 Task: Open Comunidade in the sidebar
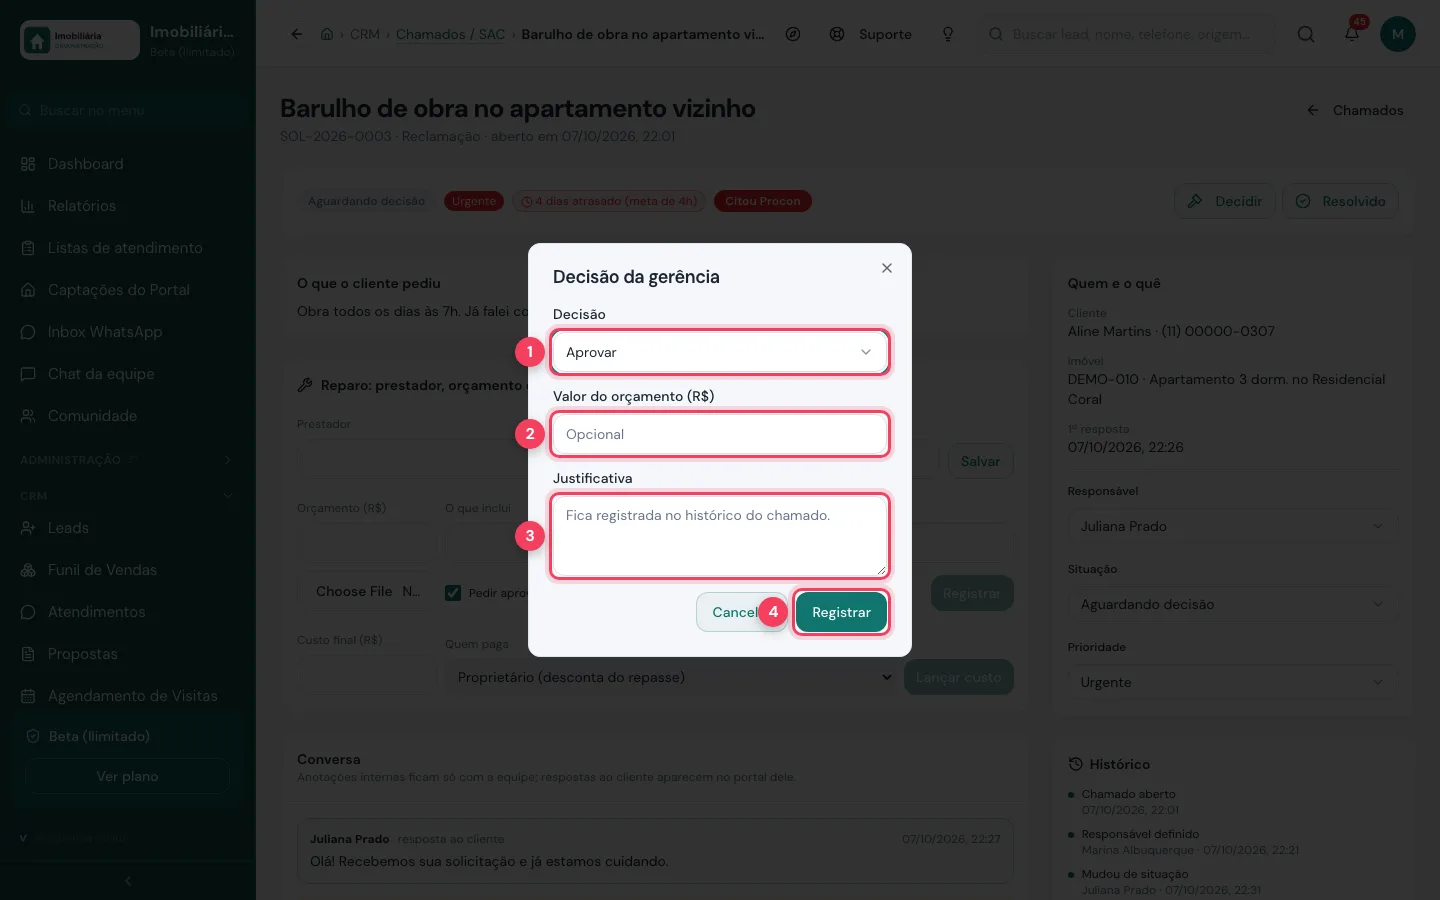tap(128, 416)
